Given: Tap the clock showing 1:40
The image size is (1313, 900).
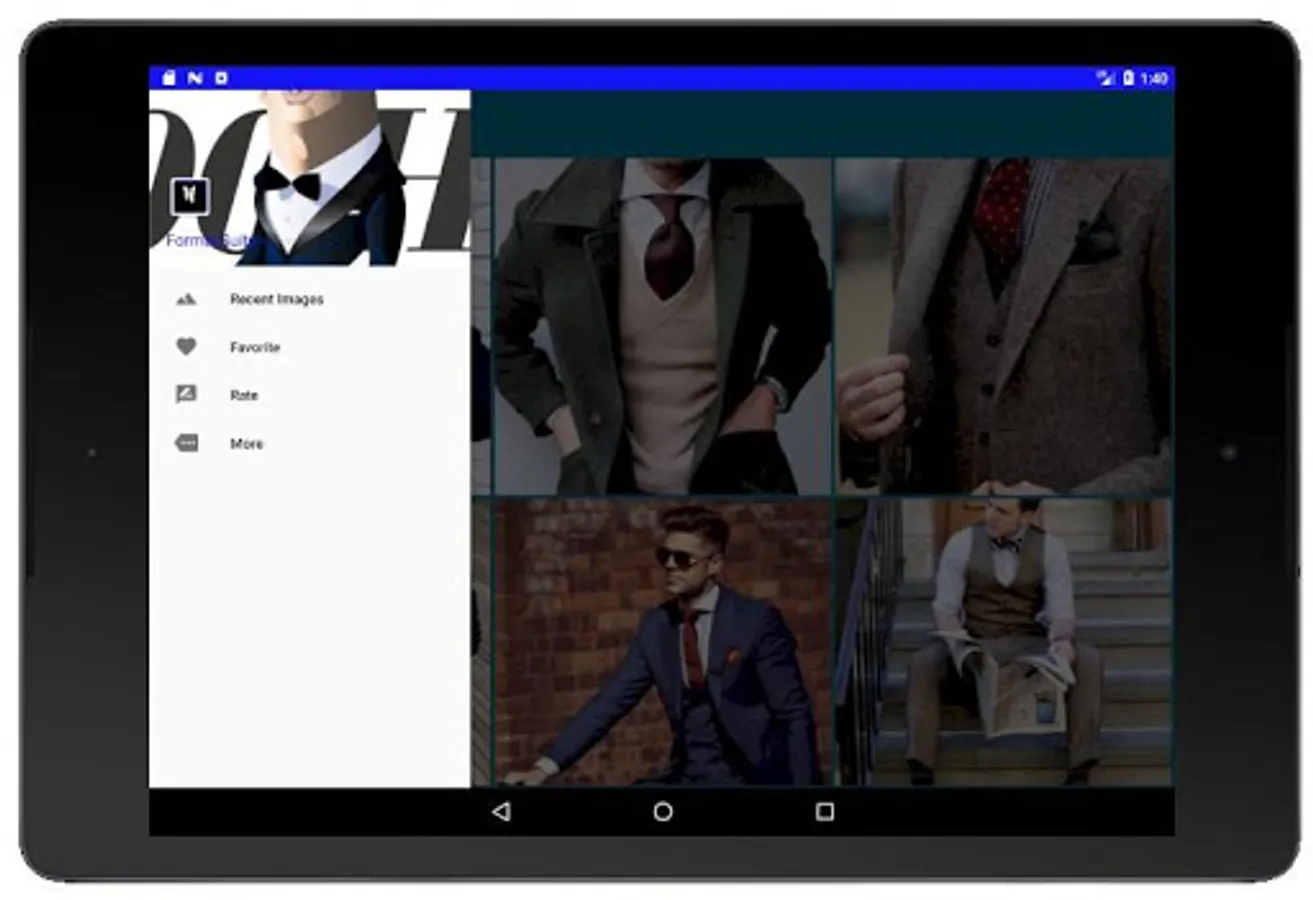Looking at the screenshot, I should (1154, 78).
